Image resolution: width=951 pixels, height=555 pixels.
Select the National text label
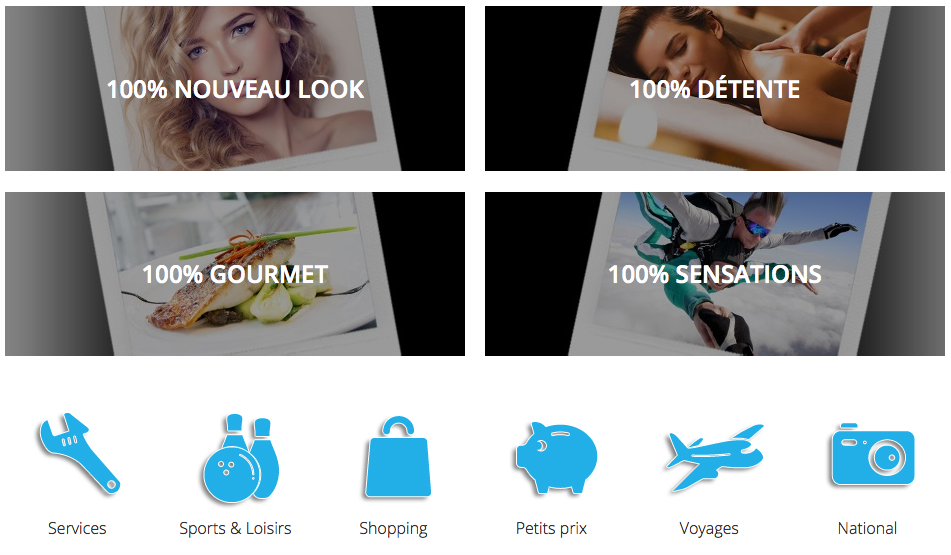tap(867, 528)
